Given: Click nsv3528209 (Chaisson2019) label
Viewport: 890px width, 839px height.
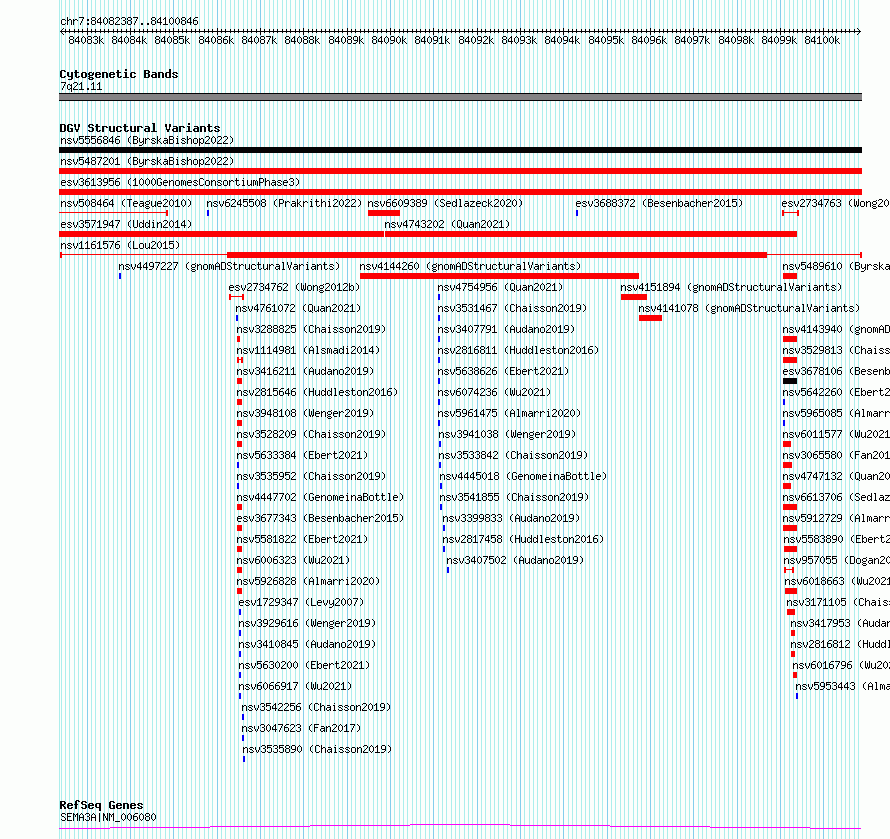Looking at the screenshot, I should [311, 434].
